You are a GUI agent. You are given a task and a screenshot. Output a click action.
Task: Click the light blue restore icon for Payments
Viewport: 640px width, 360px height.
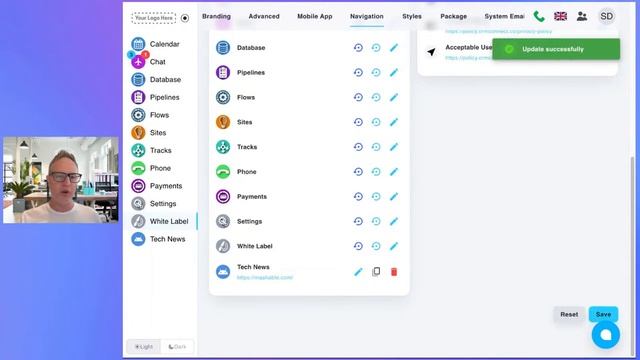click(x=376, y=197)
